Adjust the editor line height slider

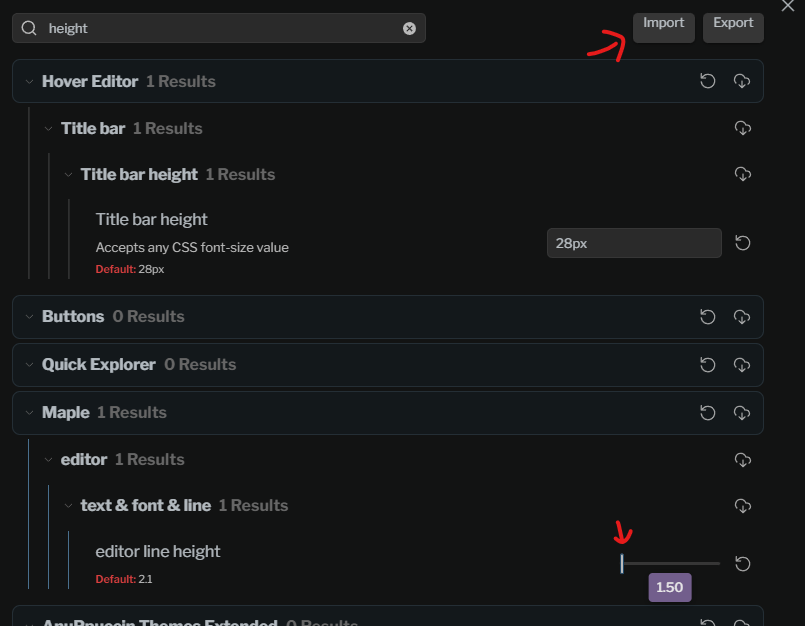point(668,563)
